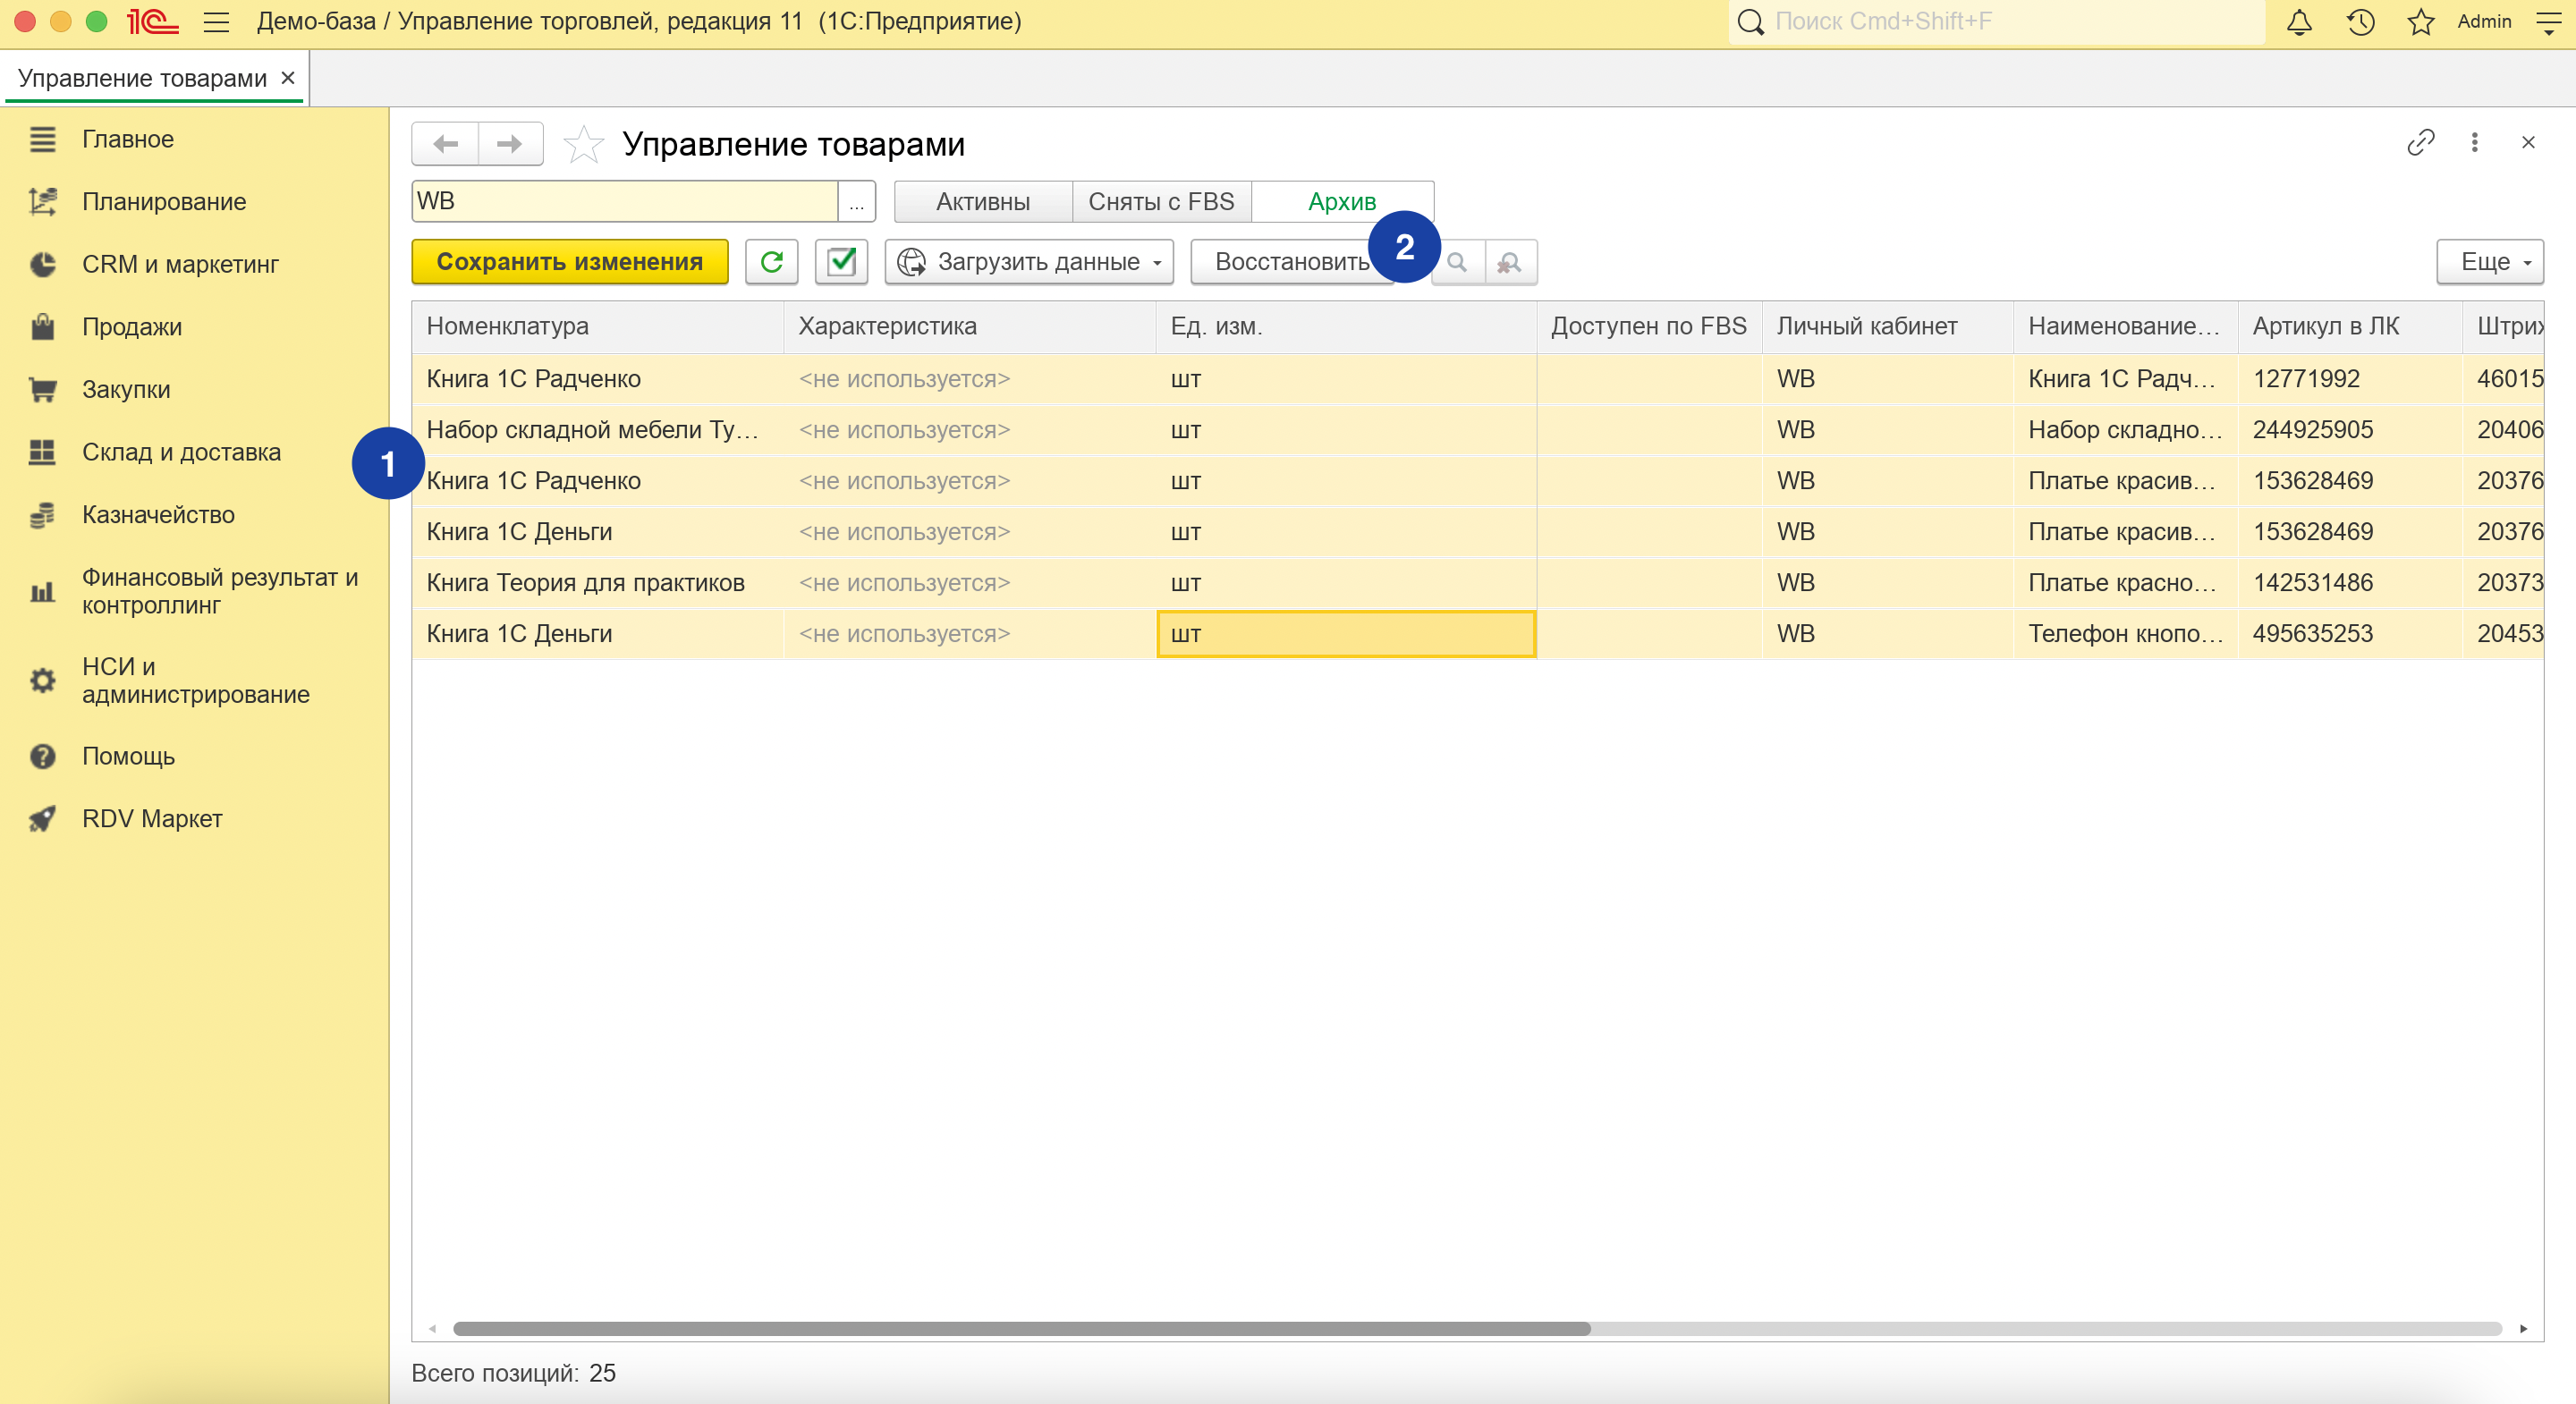Open the Еще dropdown menu
Viewport: 2576px width, 1404px height.
coord(2489,262)
